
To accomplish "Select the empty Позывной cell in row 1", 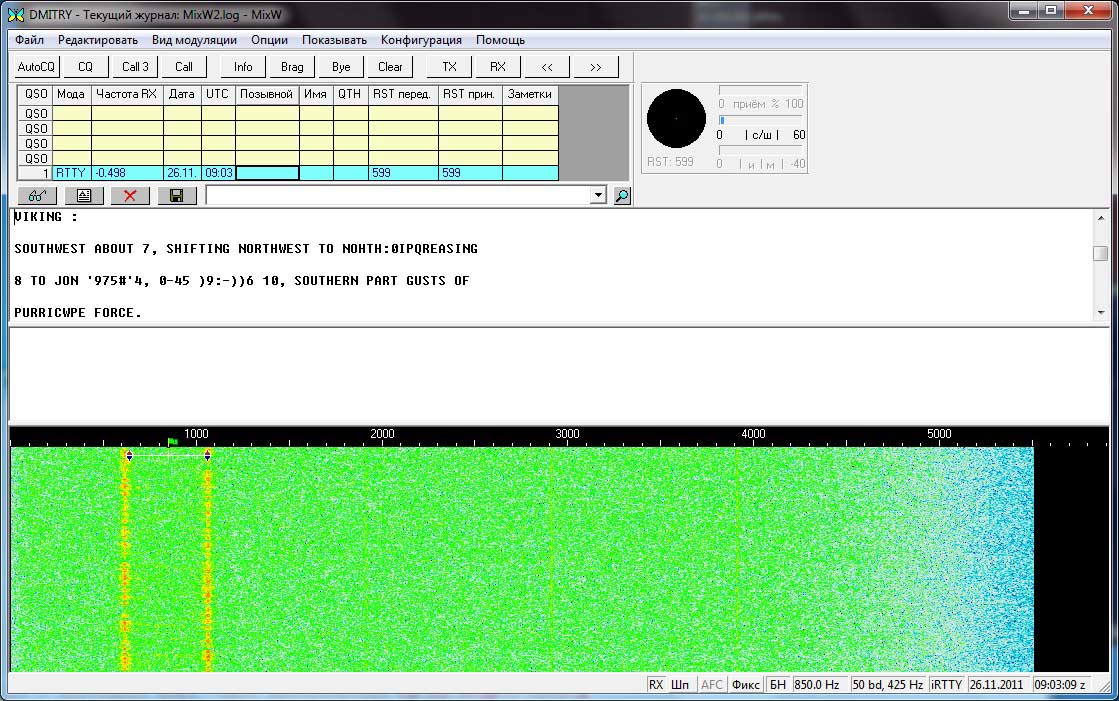I will click(267, 173).
